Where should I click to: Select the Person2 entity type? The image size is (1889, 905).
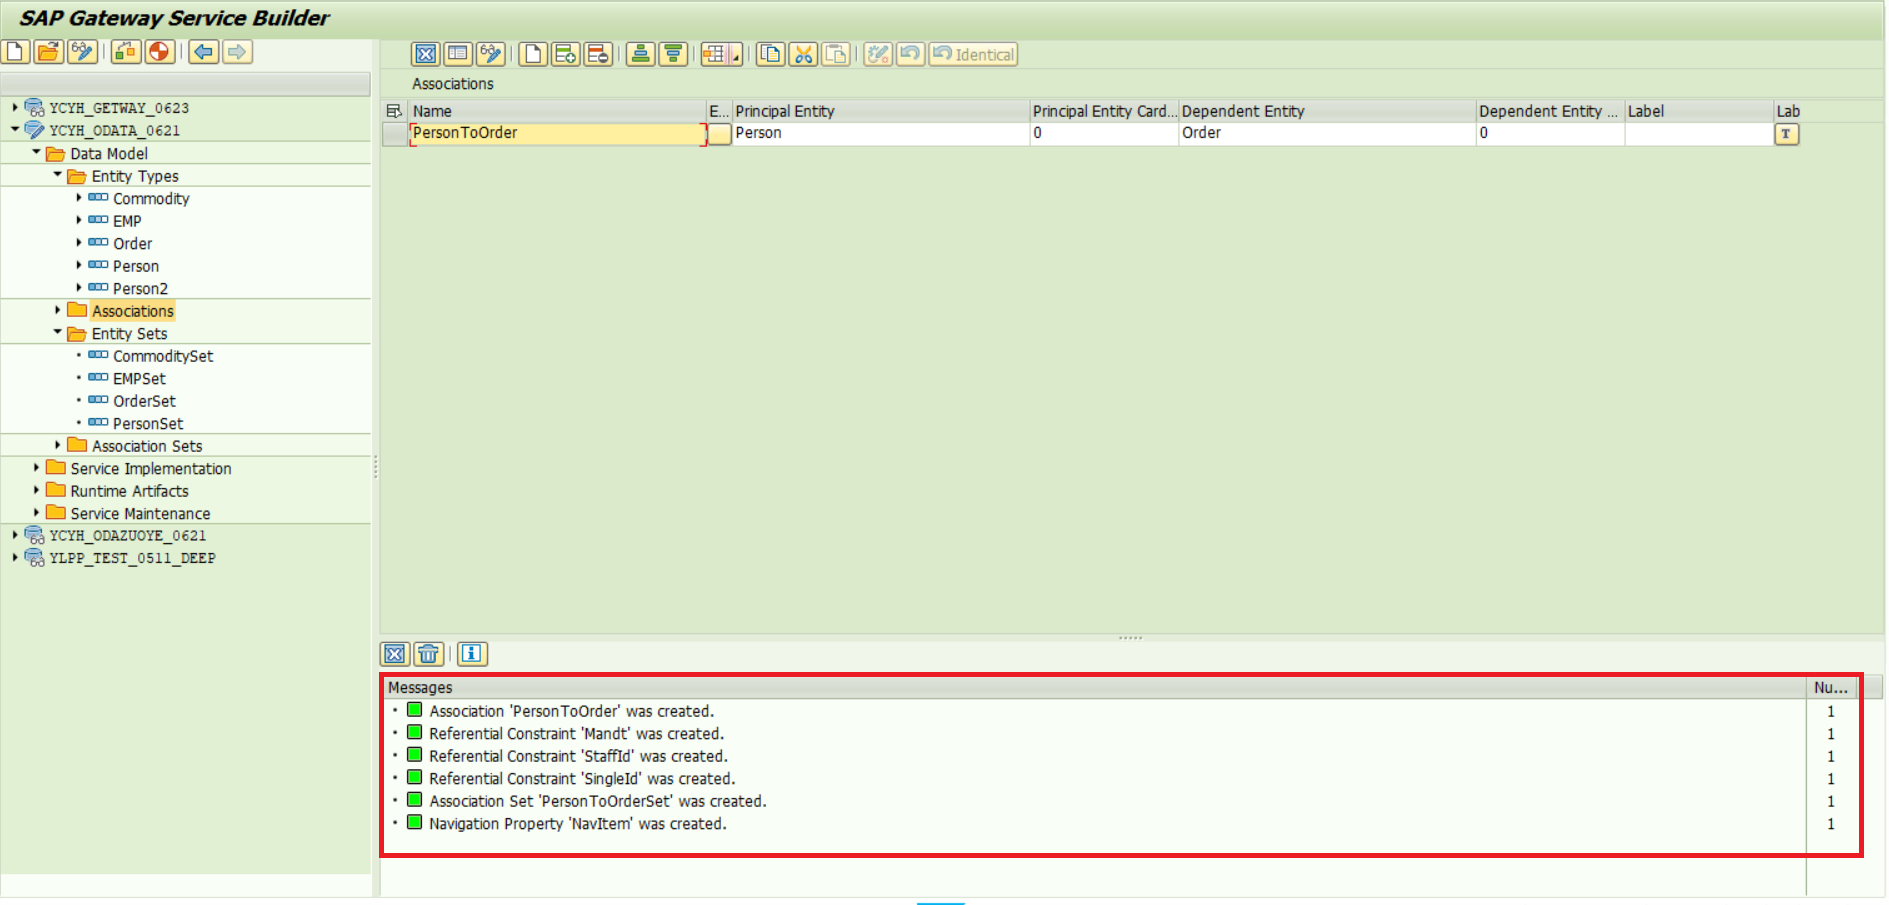pyautogui.click(x=140, y=289)
